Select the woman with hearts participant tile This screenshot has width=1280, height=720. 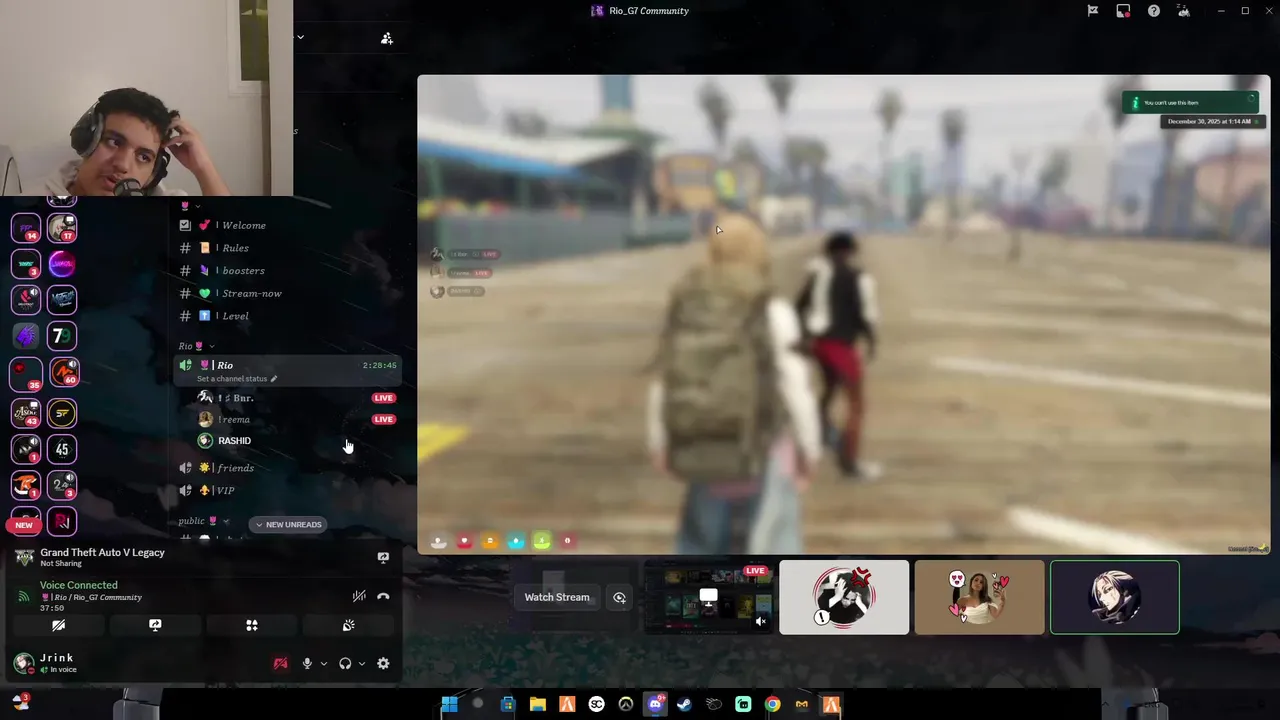click(x=979, y=598)
